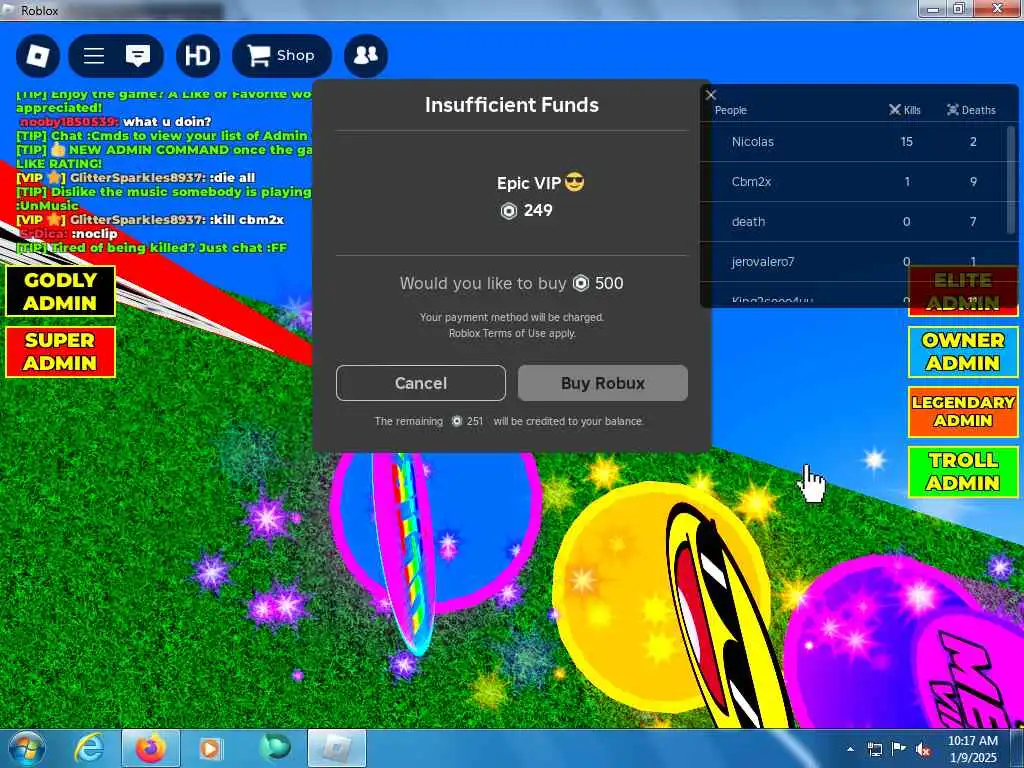Click the OWNER ADMIN button
This screenshot has height=768, width=1024.
tap(963, 352)
